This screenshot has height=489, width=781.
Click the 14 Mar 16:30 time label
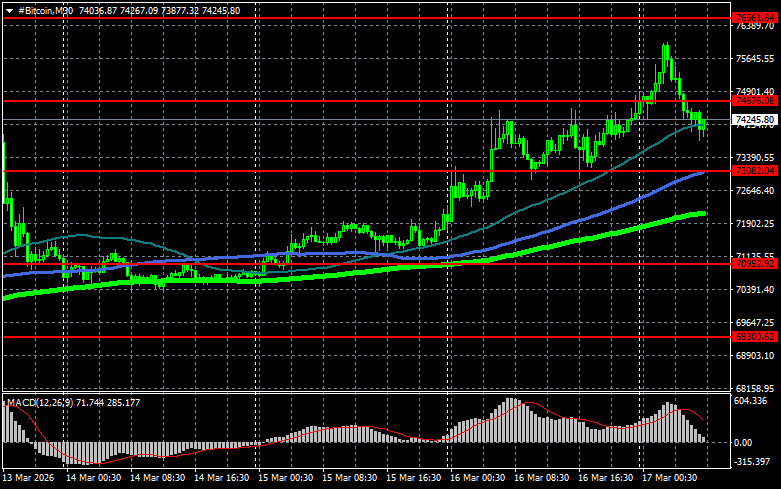[222, 478]
